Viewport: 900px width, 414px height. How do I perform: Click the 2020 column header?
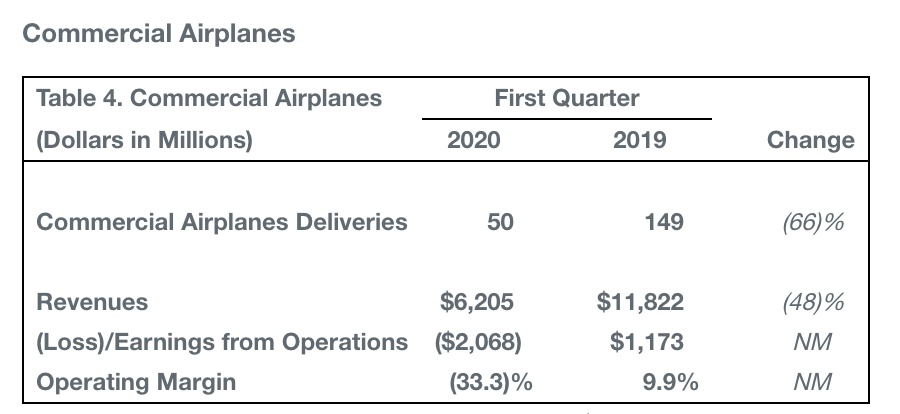(x=473, y=140)
